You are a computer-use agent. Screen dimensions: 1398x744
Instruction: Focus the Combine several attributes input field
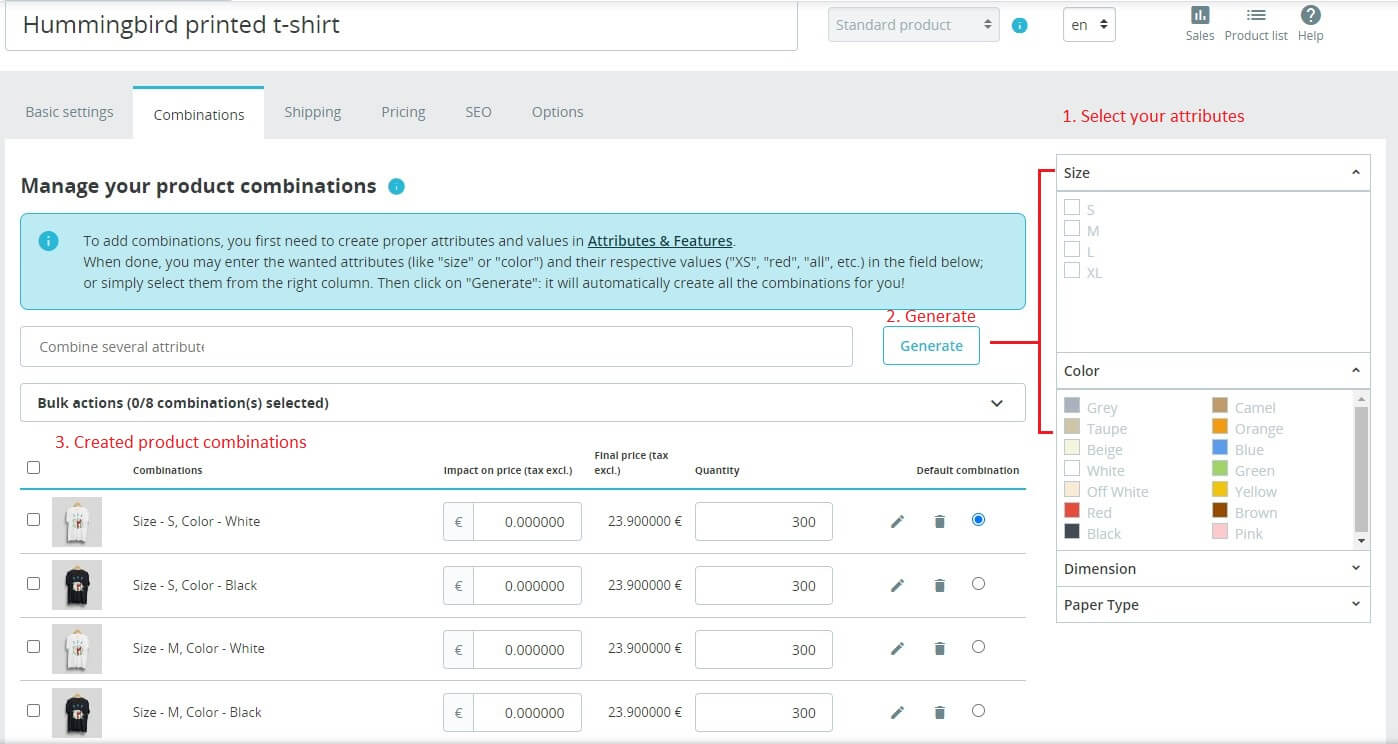tap(436, 346)
